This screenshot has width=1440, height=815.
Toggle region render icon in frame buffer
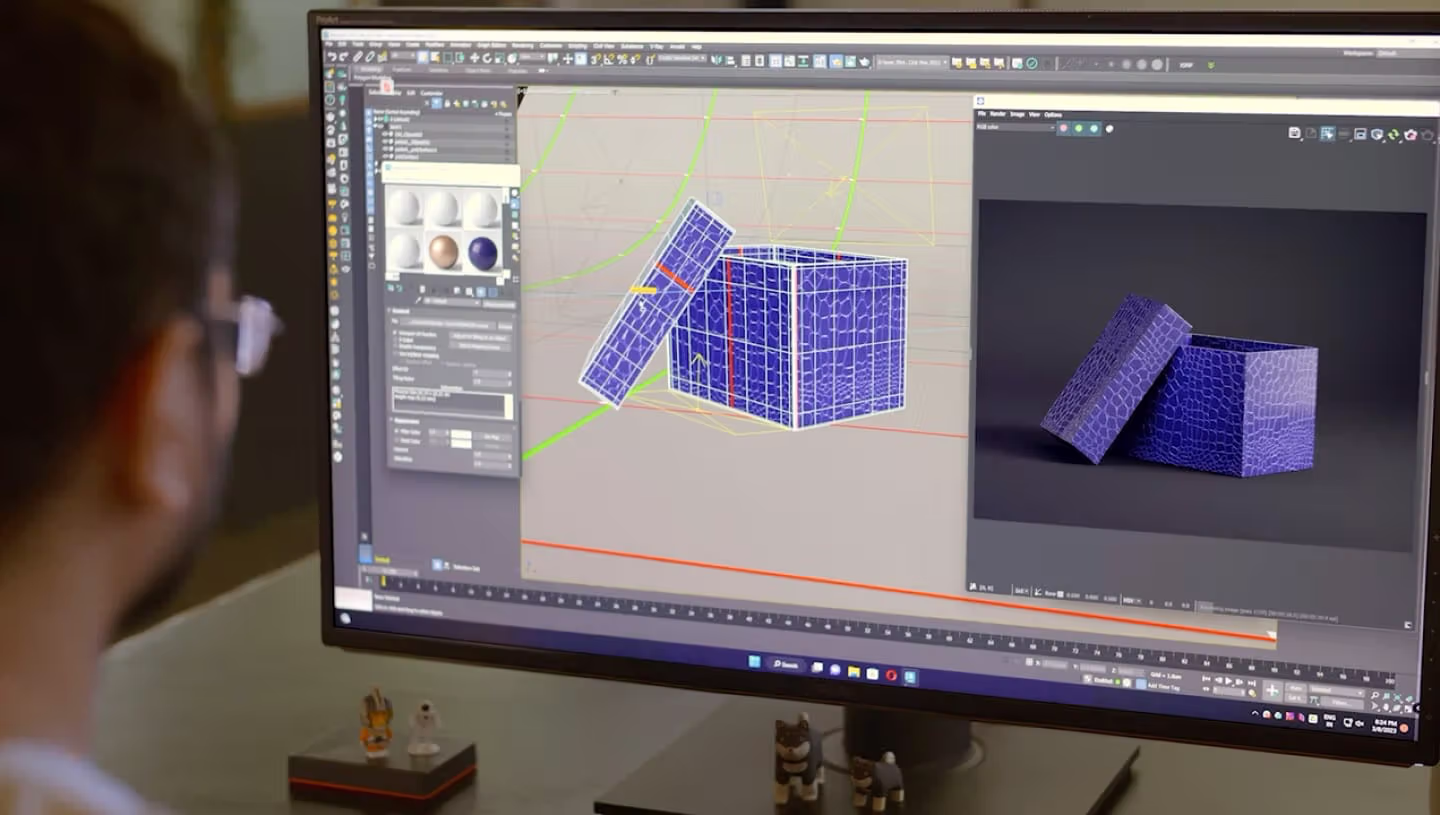click(1328, 133)
